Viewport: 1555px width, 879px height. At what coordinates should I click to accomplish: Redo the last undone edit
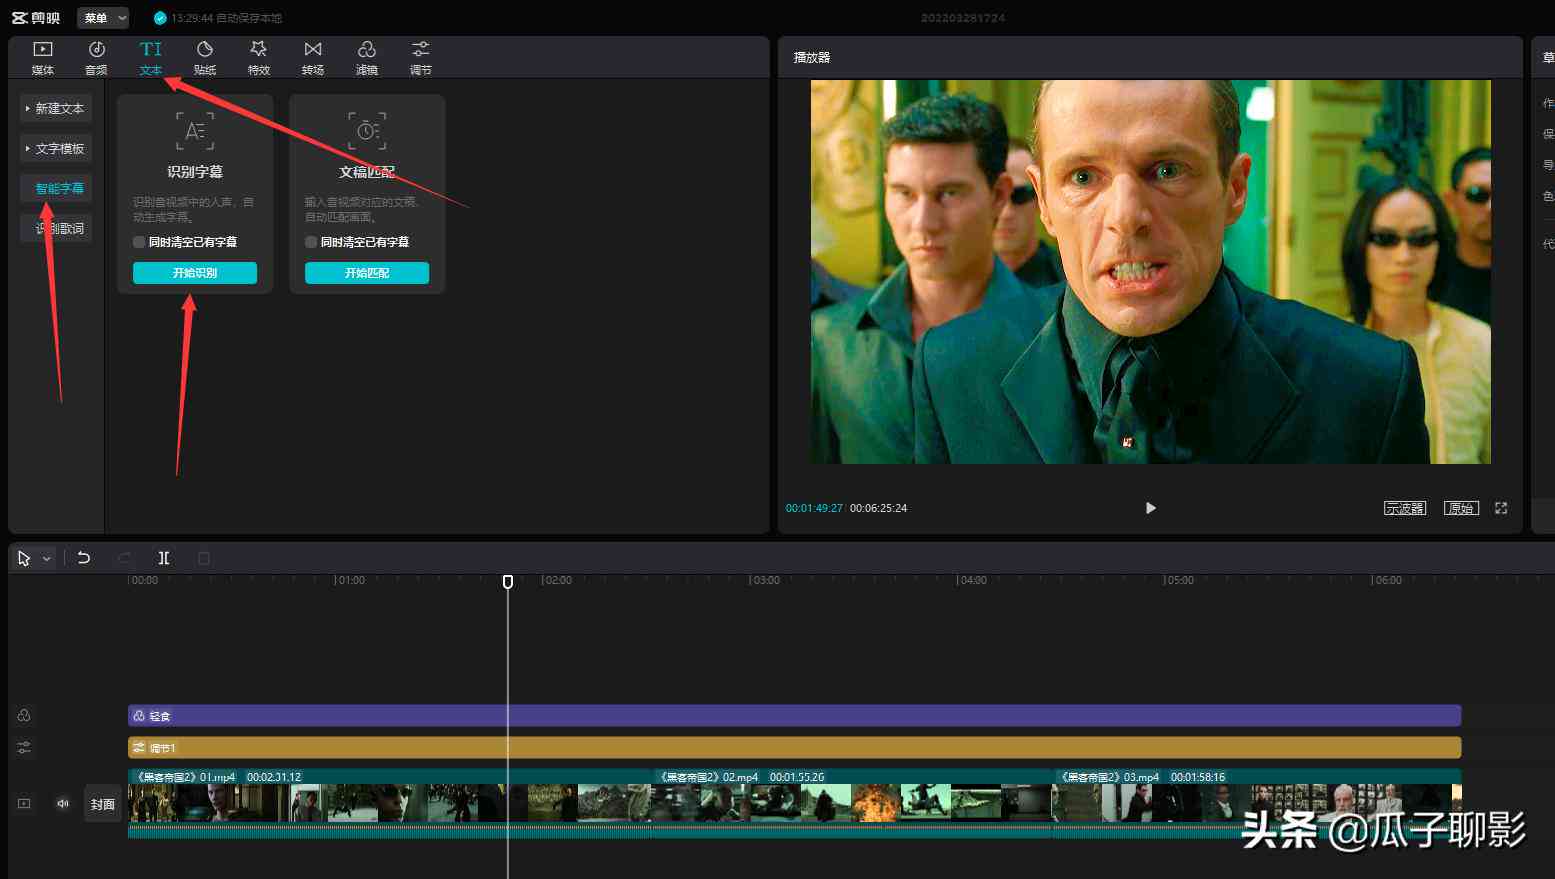(124, 558)
